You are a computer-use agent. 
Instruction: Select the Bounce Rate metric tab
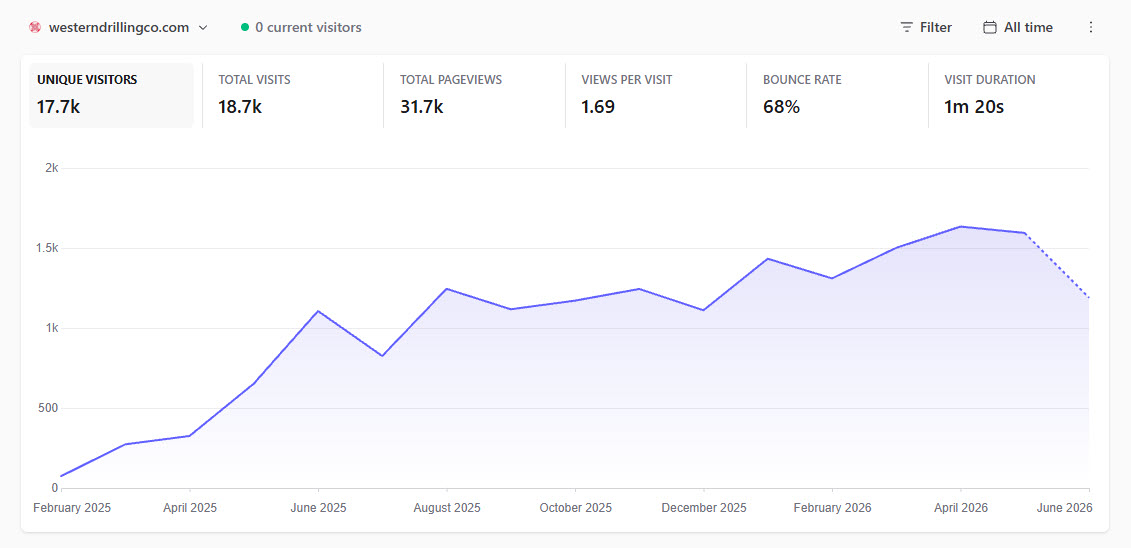[x=837, y=95]
